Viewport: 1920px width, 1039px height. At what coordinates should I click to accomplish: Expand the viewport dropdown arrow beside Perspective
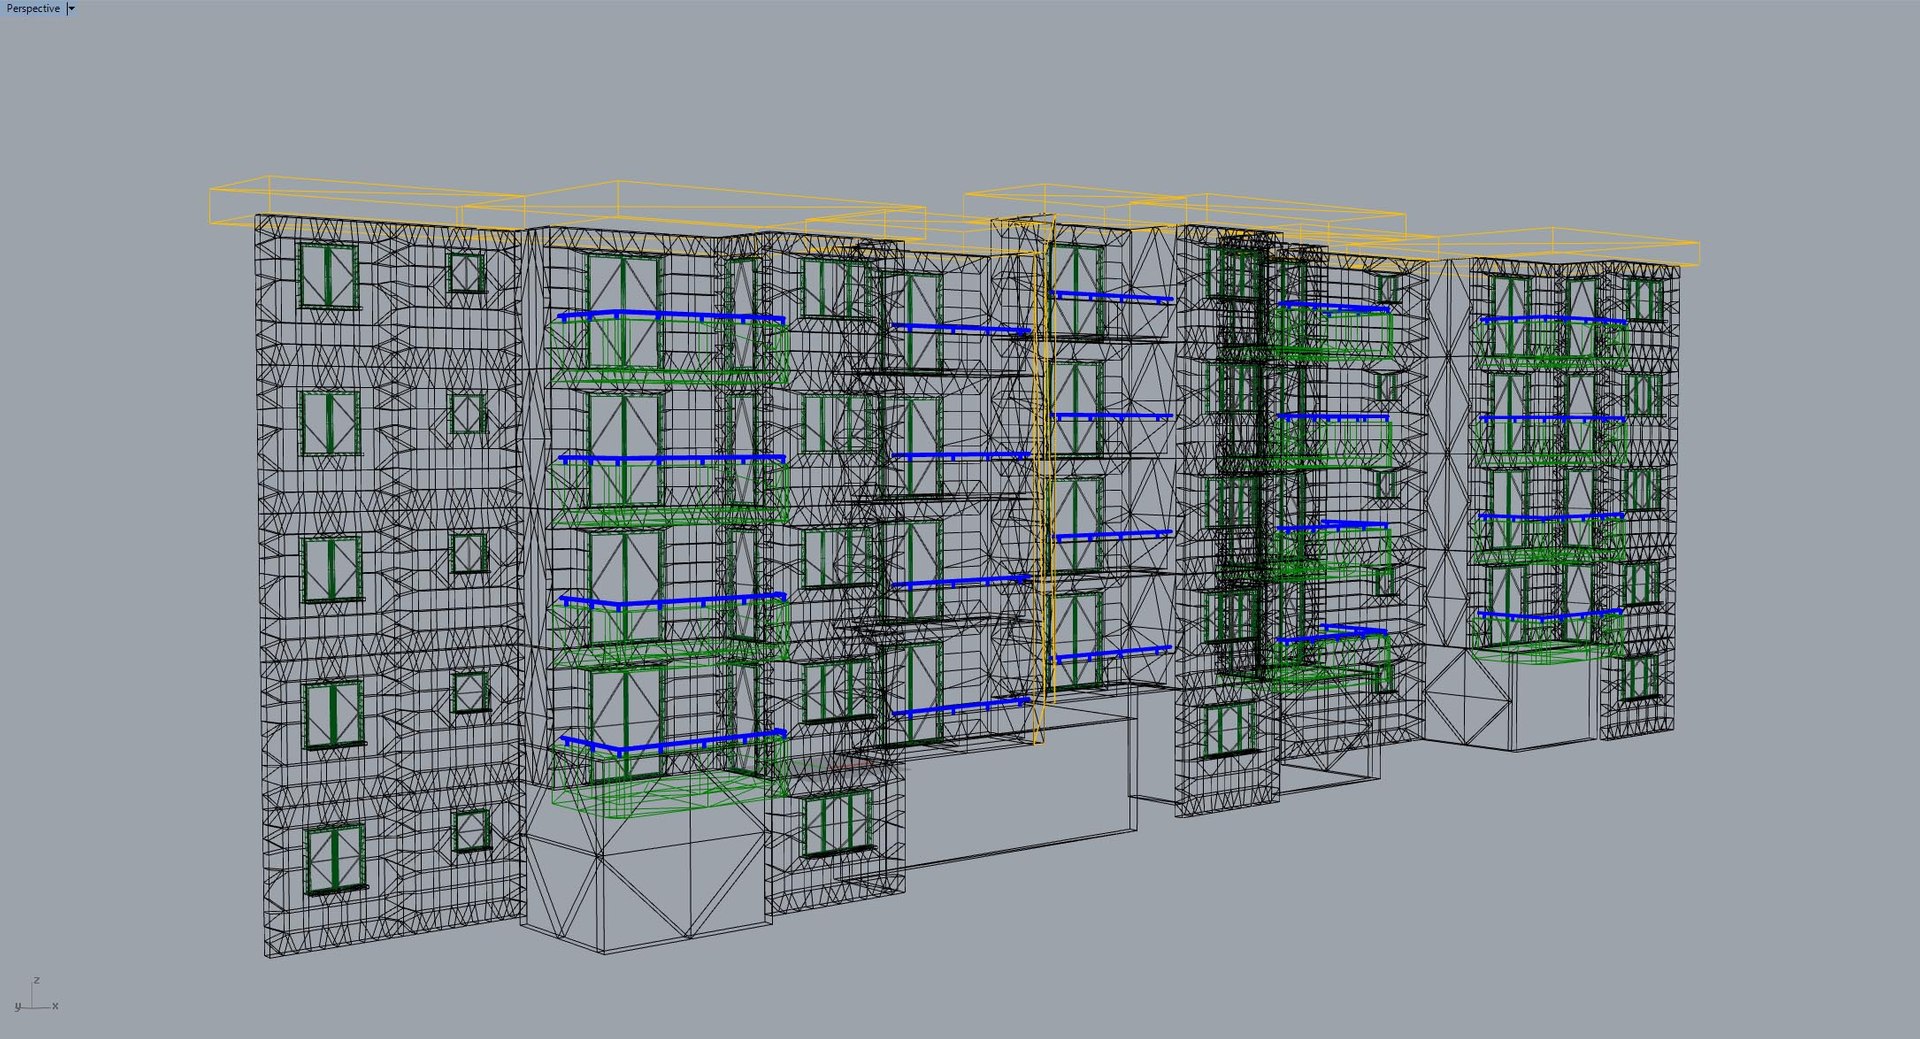[71, 8]
